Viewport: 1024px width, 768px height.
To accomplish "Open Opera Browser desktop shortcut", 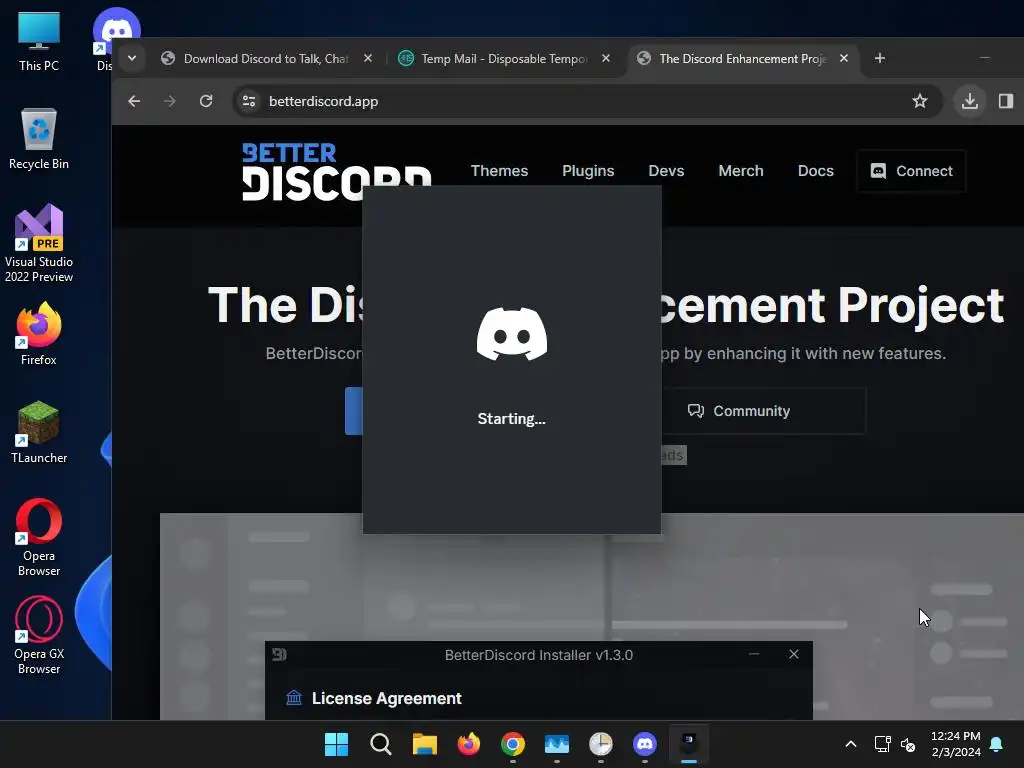I will click(x=39, y=537).
